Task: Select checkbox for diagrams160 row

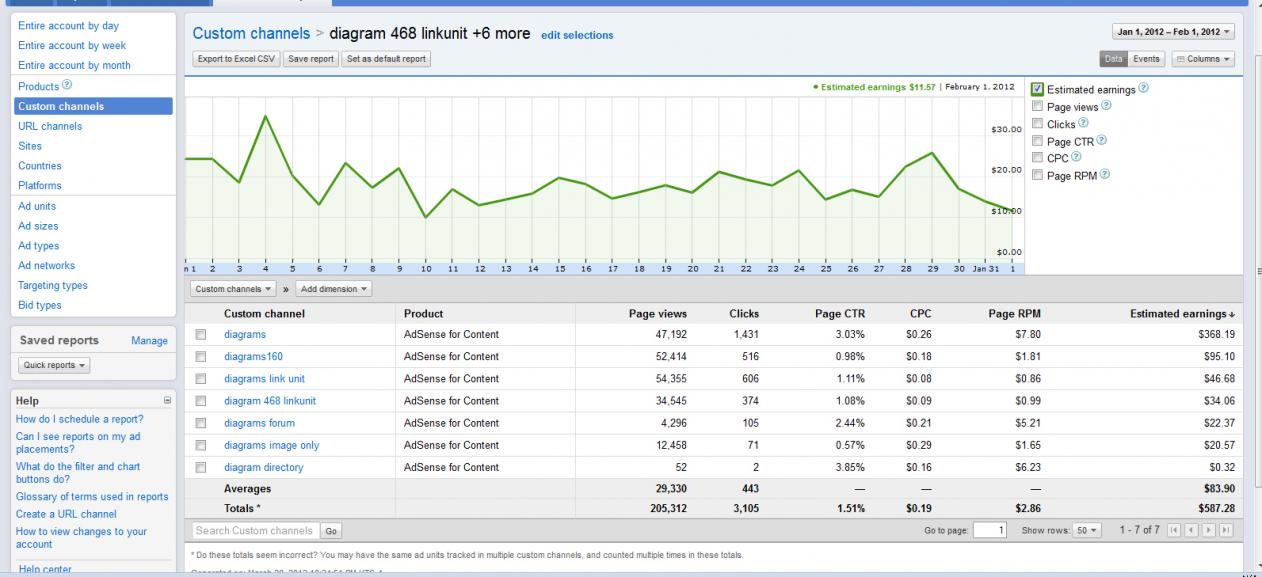Action: click(202, 357)
